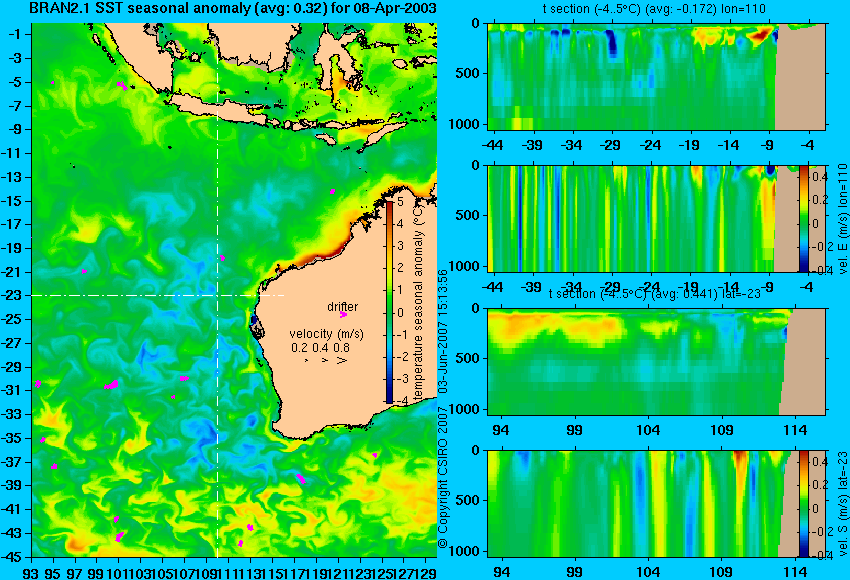This screenshot has height=580, width=850.
Task: Click the '104' longitude tick under bottom velocity panel
Action: click(x=648, y=572)
